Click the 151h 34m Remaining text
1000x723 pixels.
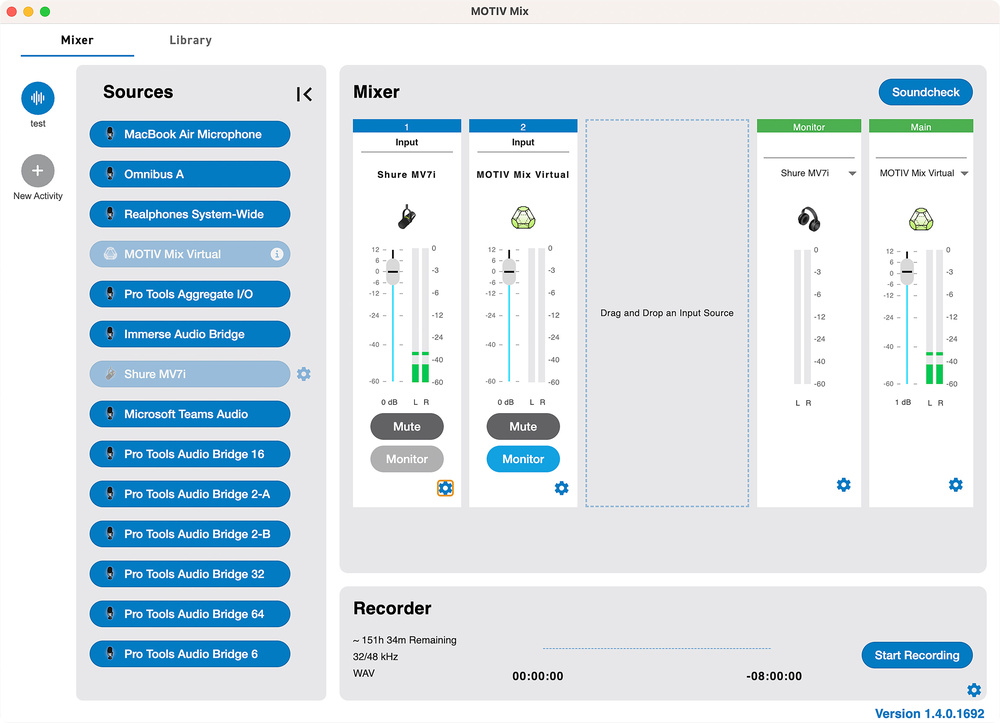404,640
